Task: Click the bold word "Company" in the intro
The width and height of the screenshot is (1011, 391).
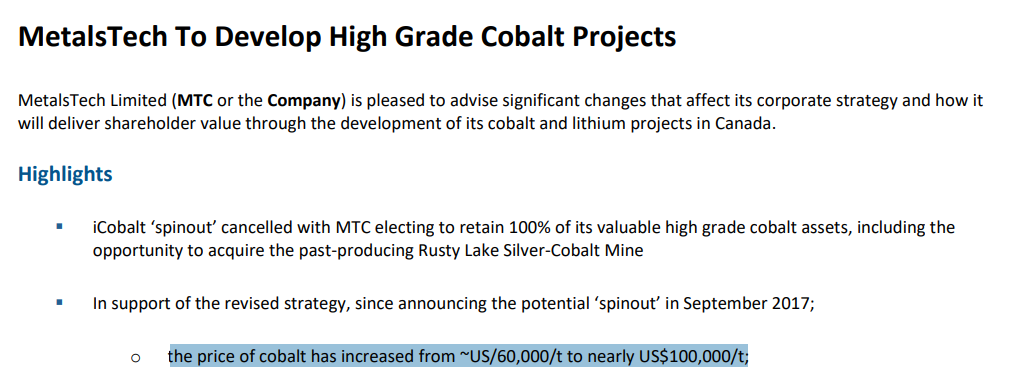Action: (303, 101)
